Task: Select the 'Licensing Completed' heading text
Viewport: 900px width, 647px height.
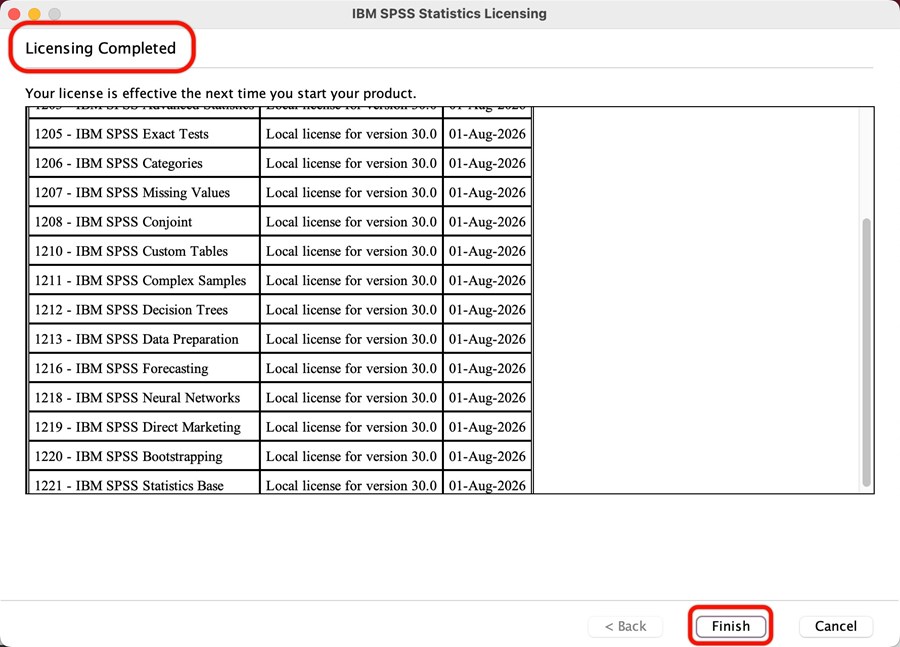Action: pyautogui.click(x=100, y=48)
